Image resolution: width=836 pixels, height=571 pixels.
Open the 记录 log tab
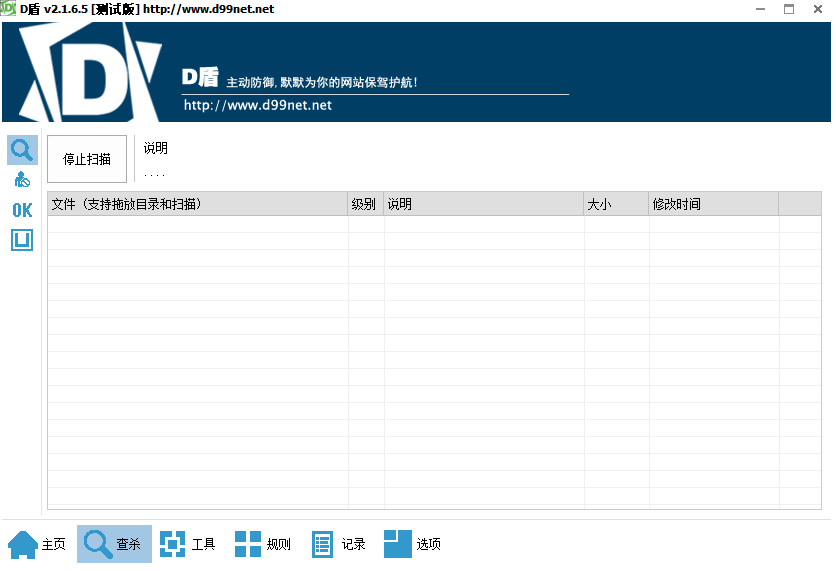pos(339,544)
